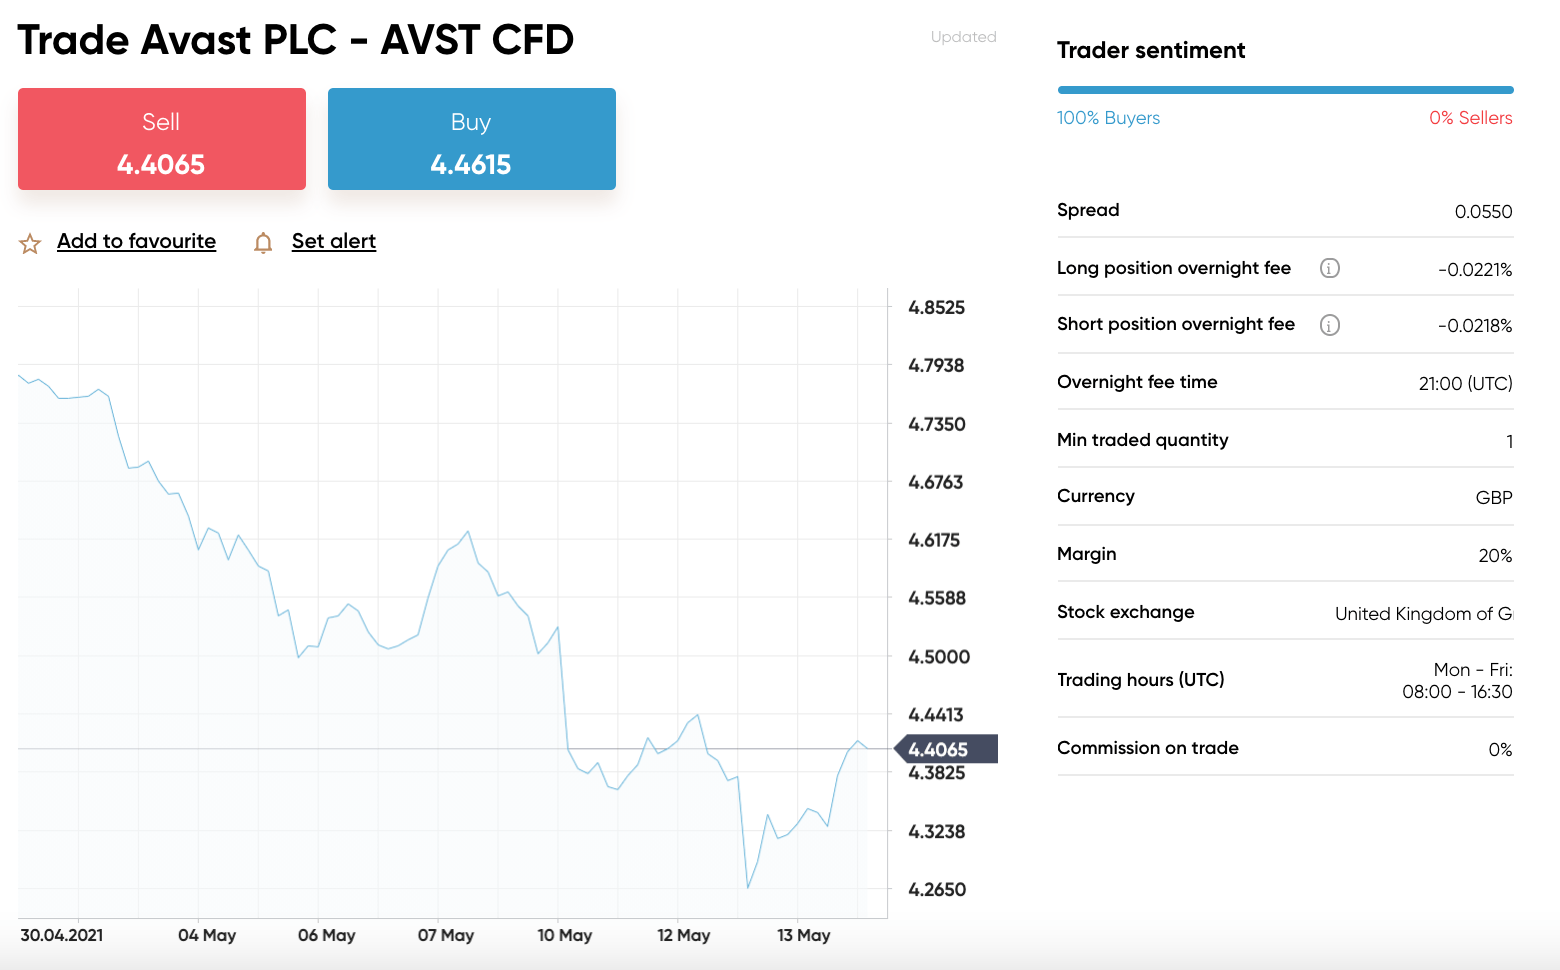The image size is (1560, 970).
Task: Open the Add to favourite link
Action: point(136,241)
